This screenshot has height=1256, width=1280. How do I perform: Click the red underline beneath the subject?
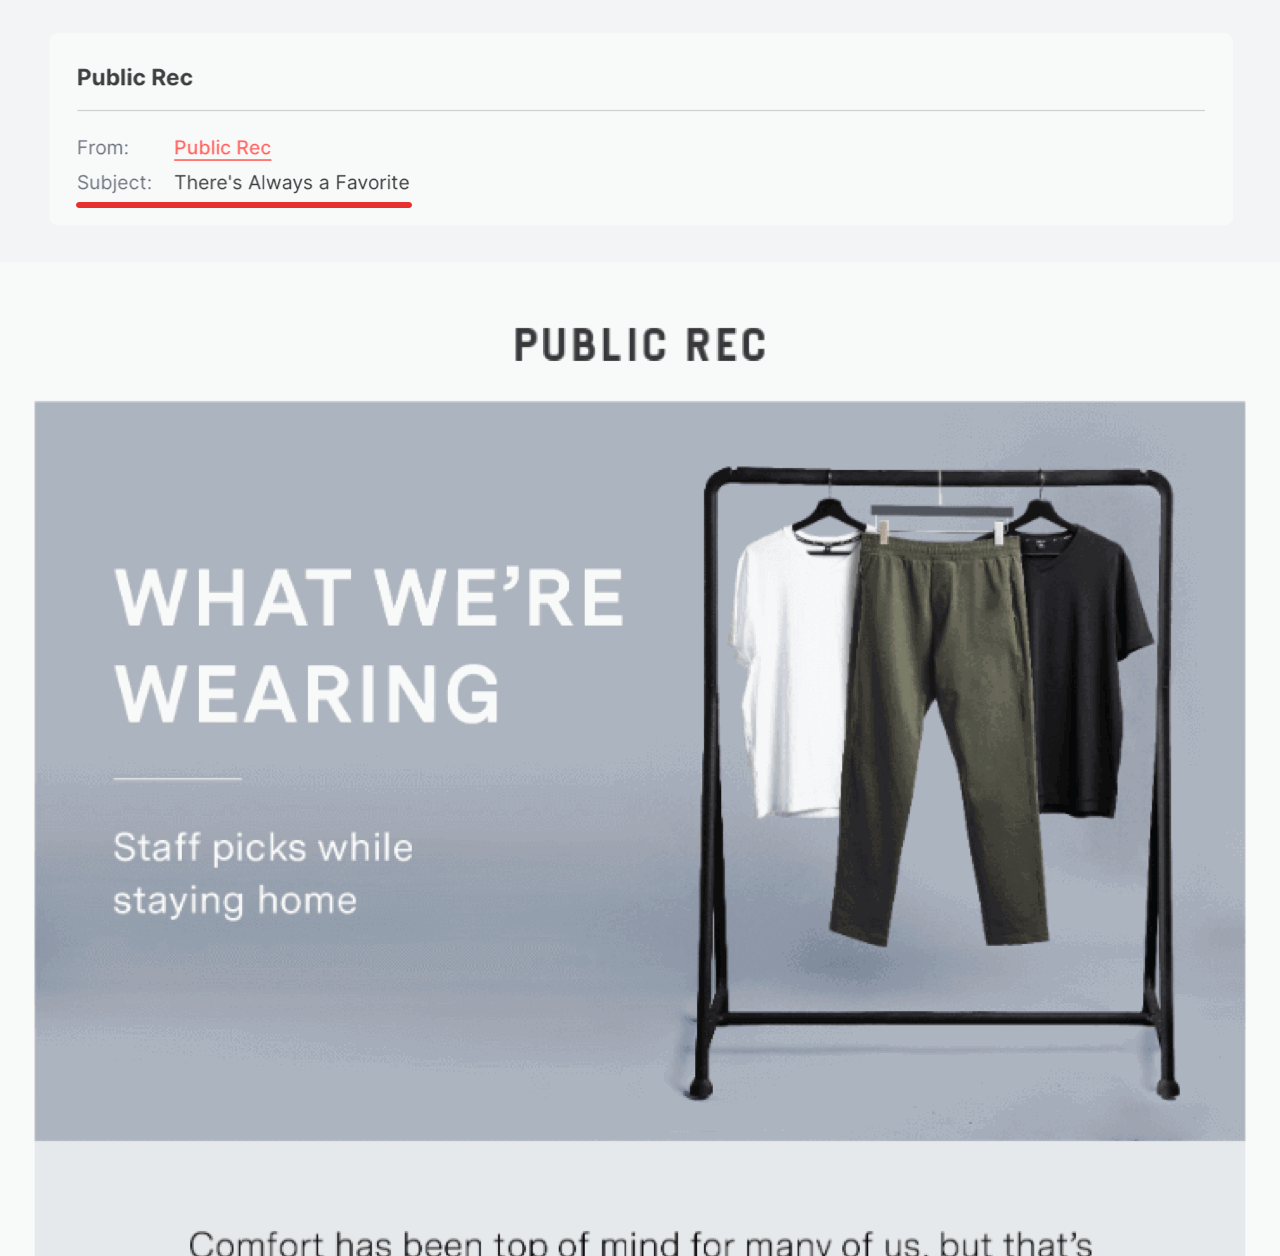pyautogui.click(x=244, y=202)
